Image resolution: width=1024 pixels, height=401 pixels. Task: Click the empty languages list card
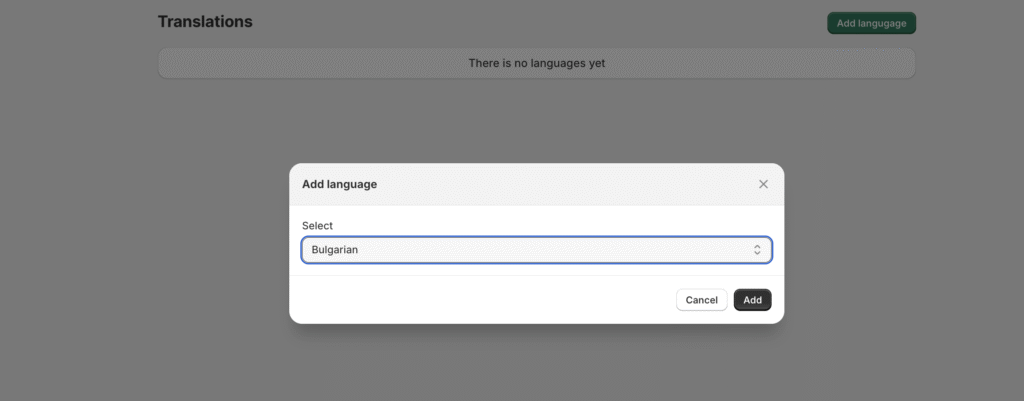[x=536, y=63]
